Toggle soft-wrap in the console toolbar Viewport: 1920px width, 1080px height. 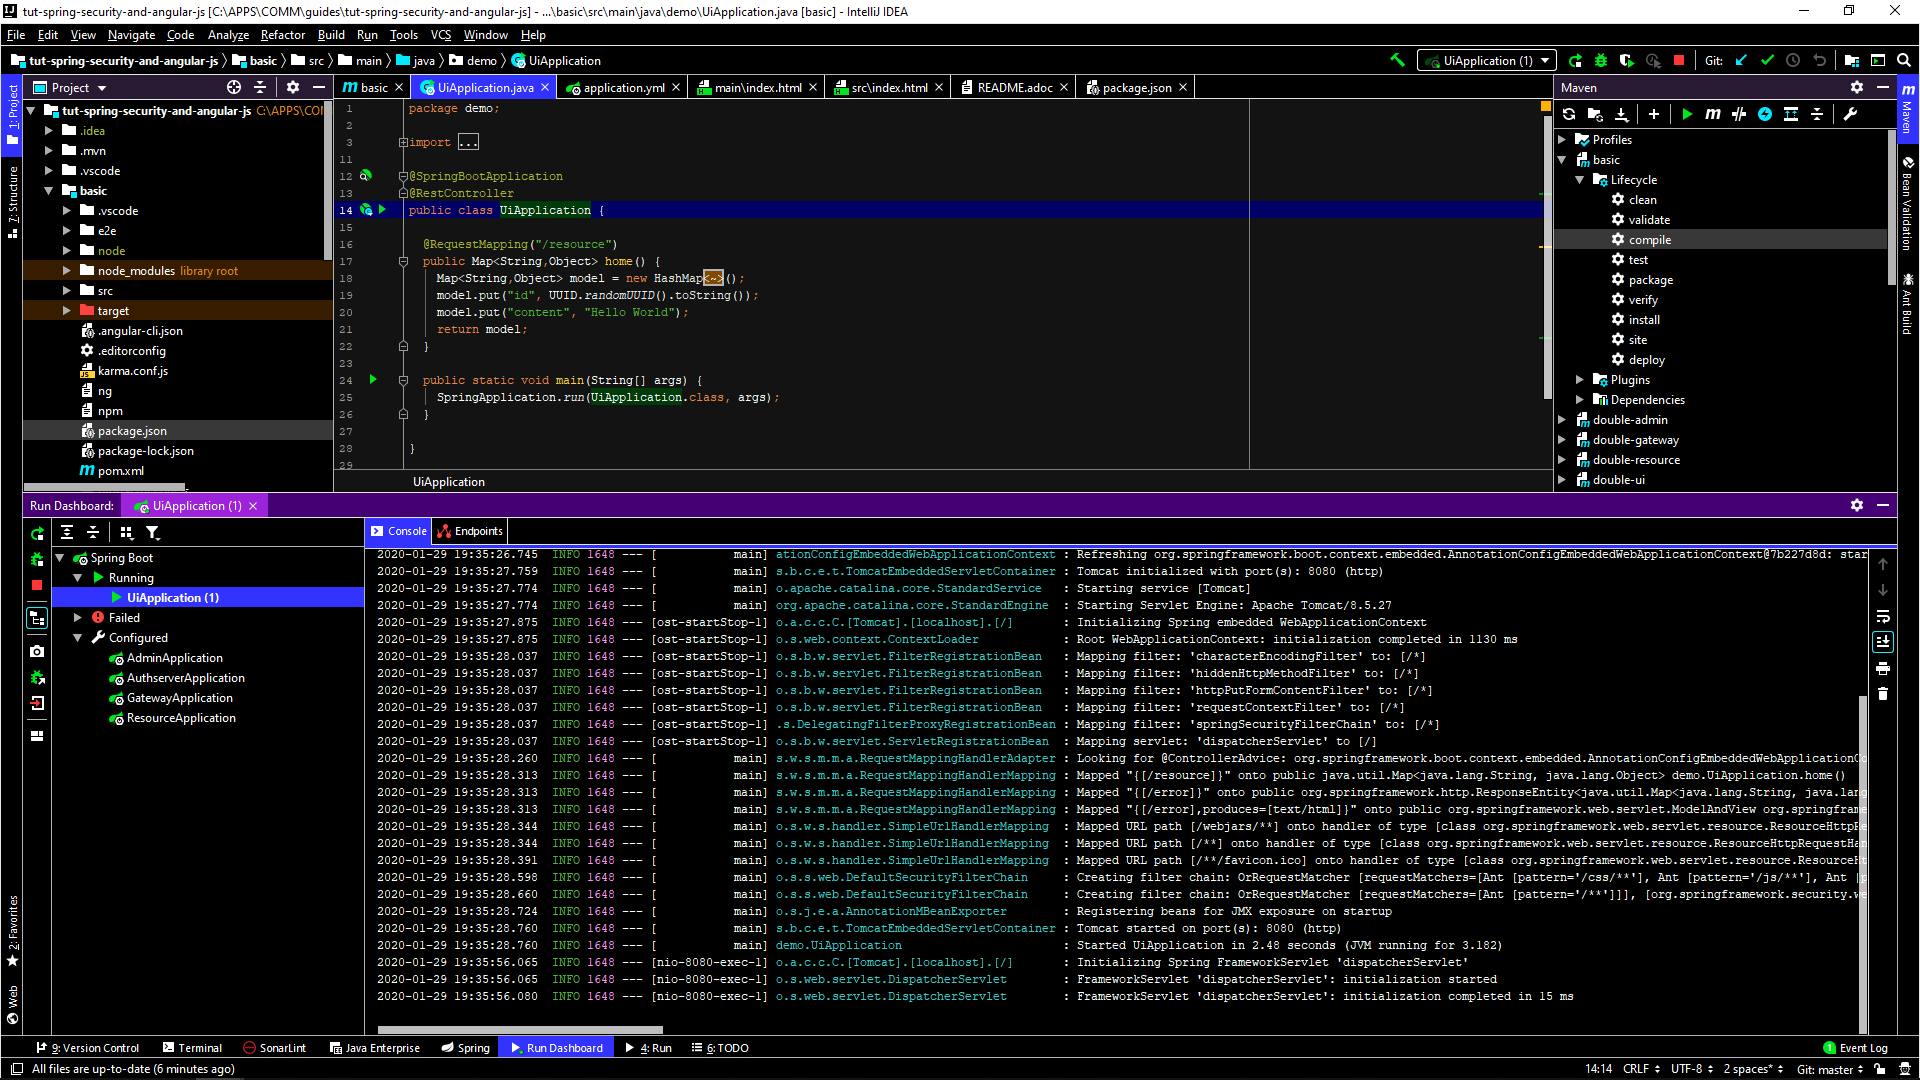pyautogui.click(x=1883, y=618)
